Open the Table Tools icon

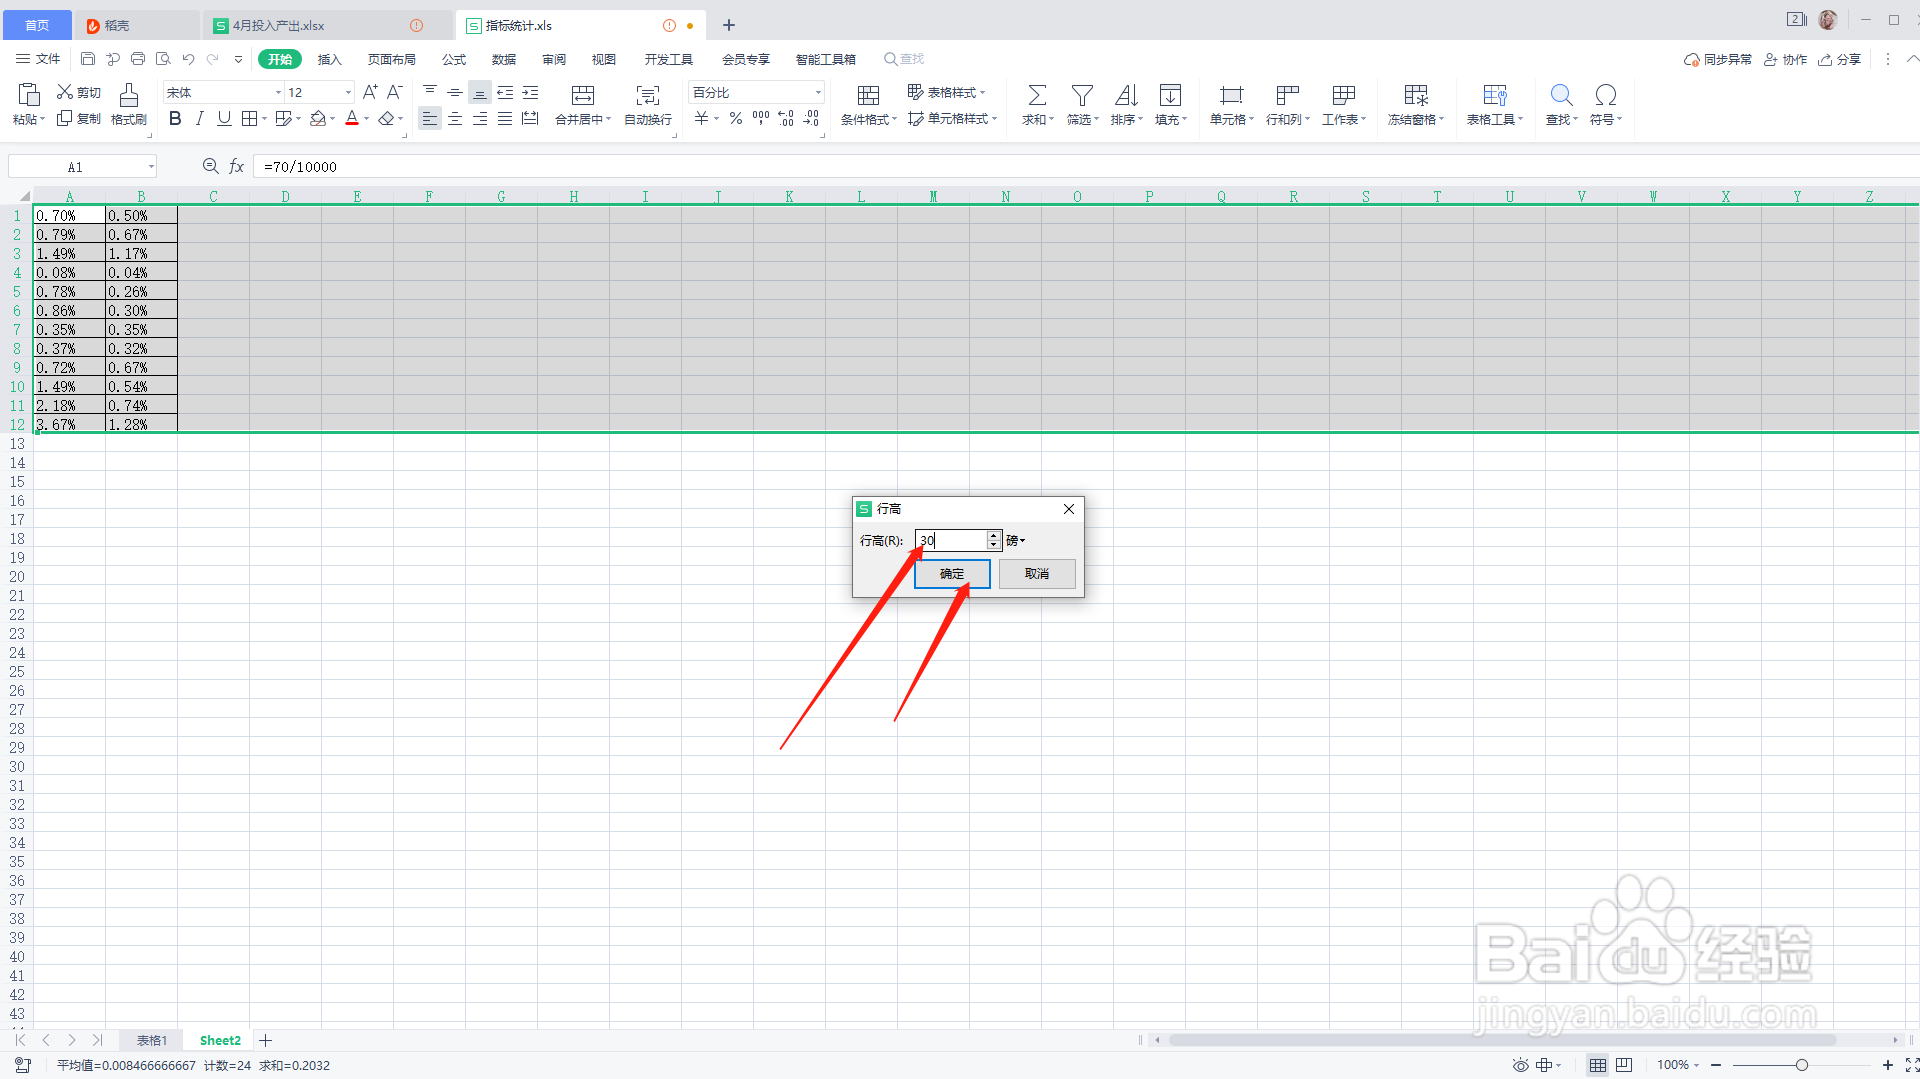point(1495,95)
